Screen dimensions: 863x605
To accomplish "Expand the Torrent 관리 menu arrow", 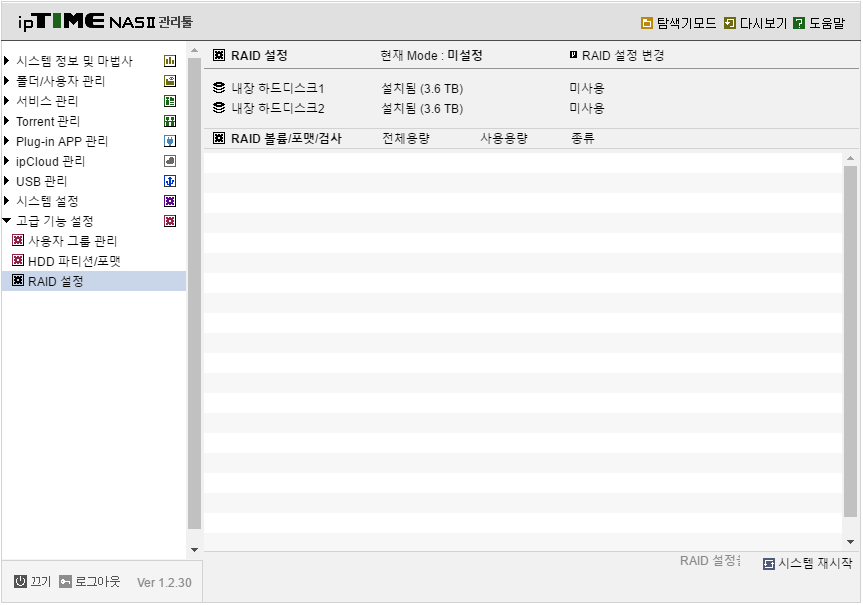I will coord(7,120).
